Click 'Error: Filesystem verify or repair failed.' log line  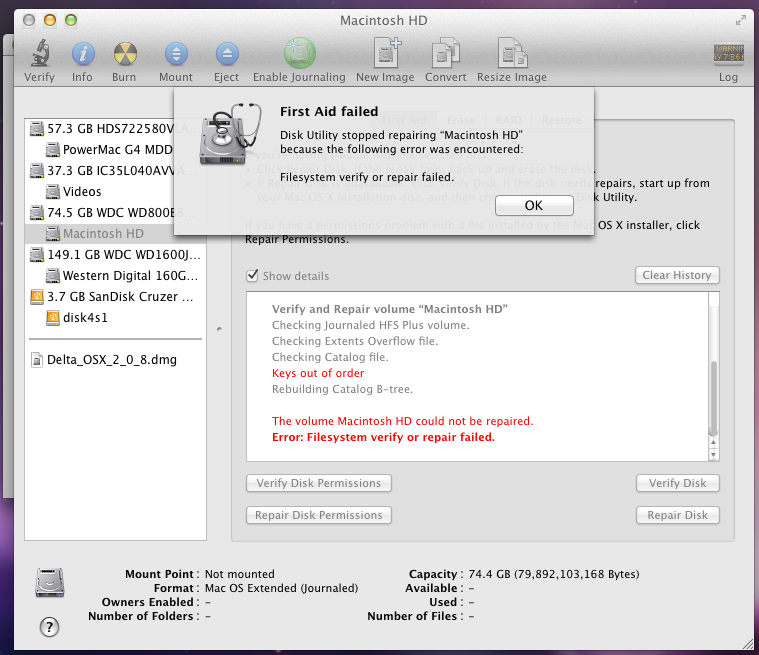[383, 437]
